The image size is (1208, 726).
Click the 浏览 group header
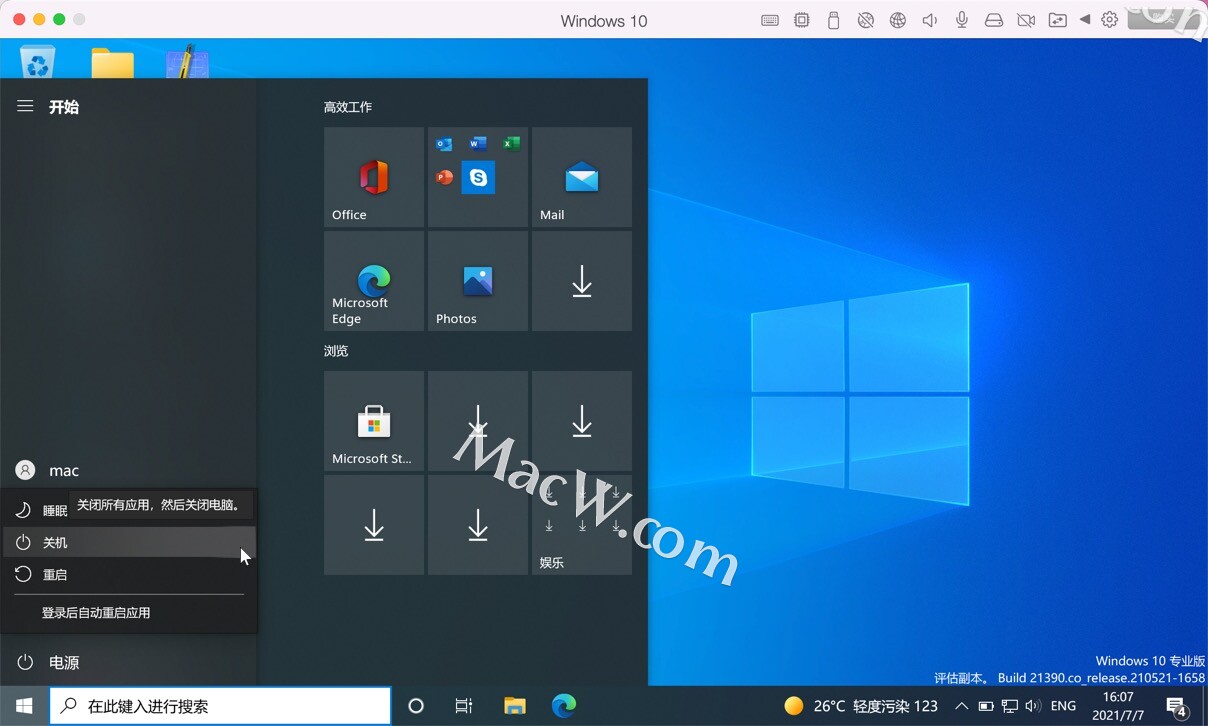(x=336, y=351)
